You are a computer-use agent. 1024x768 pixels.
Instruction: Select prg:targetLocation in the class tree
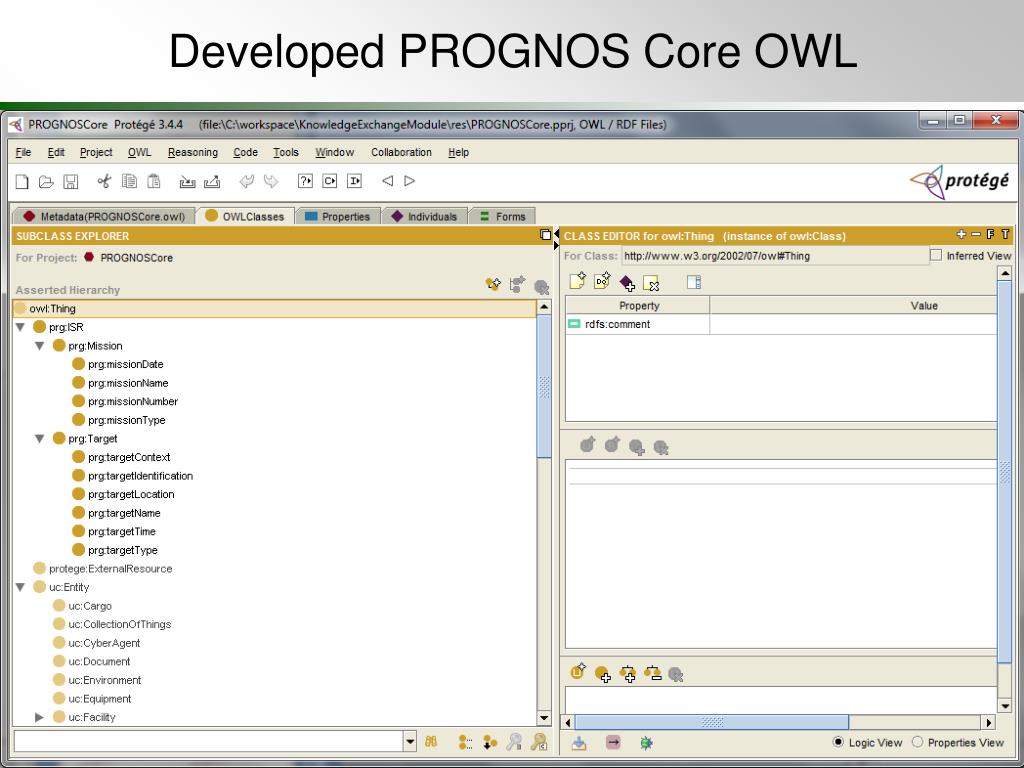coord(131,494)
